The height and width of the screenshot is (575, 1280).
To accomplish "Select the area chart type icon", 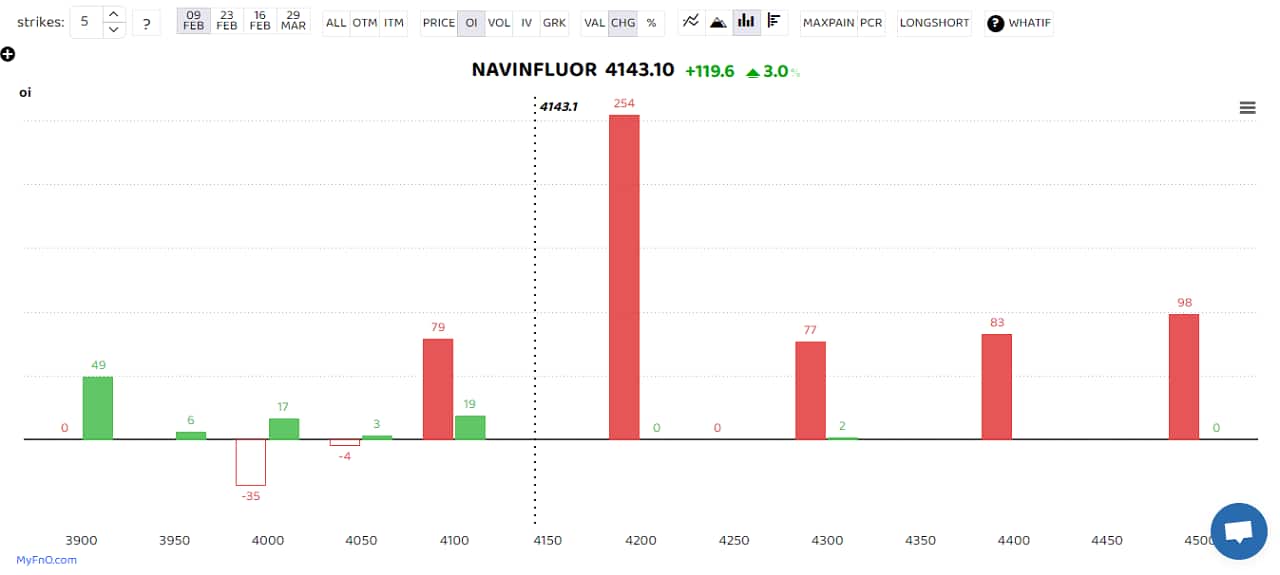I will 718,22.
